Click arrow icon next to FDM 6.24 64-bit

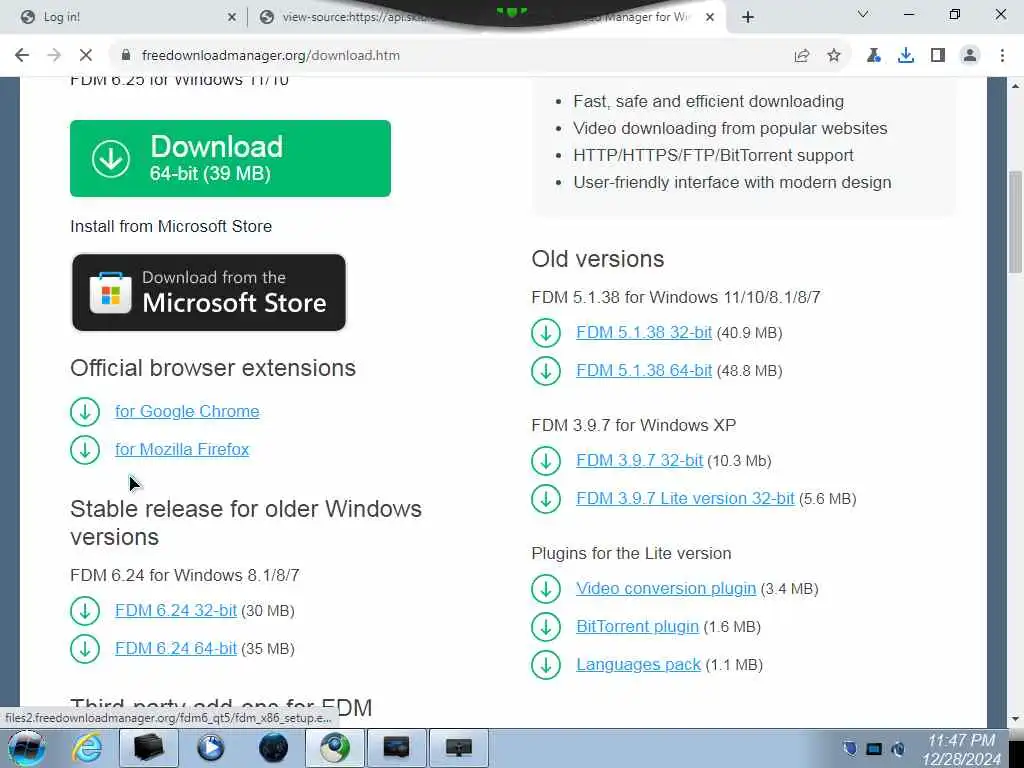coord(85,648)
